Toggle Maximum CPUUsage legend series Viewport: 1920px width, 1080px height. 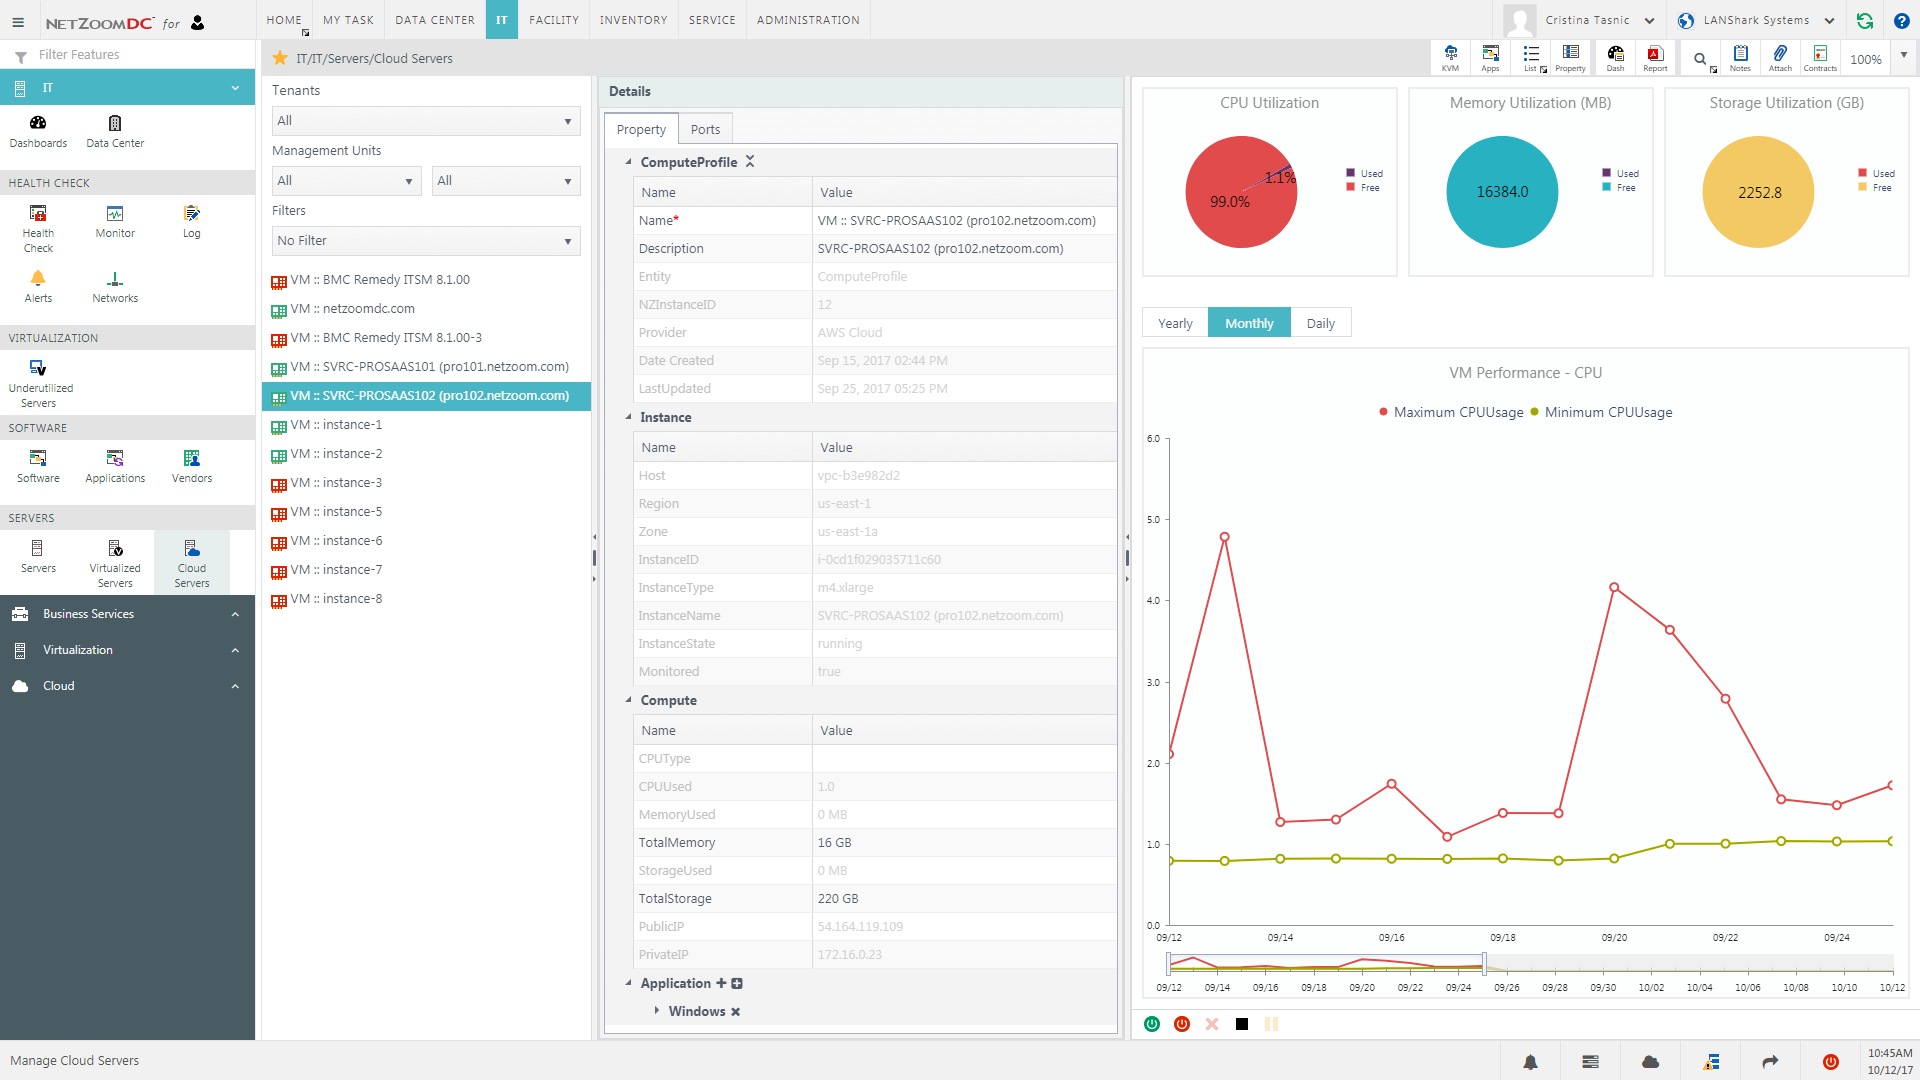[x=1452, y=412]
